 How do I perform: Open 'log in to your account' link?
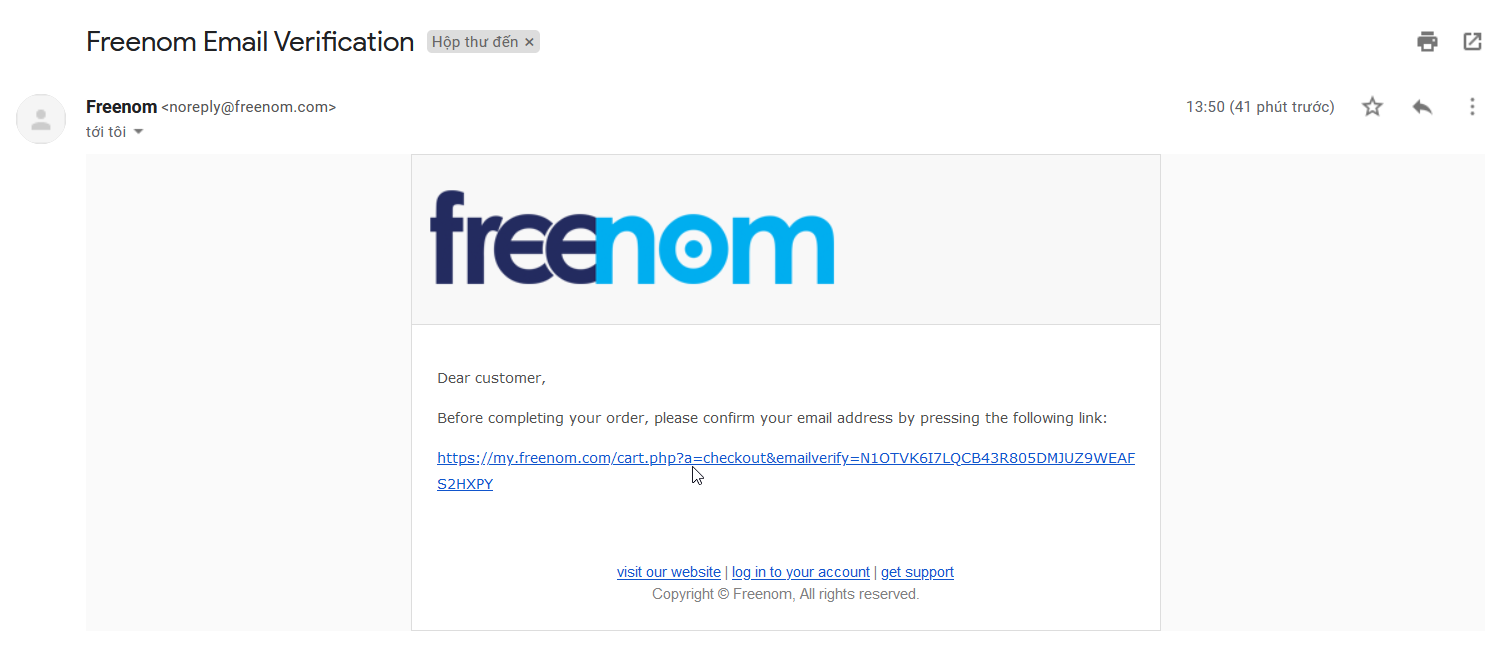[801, 572]
